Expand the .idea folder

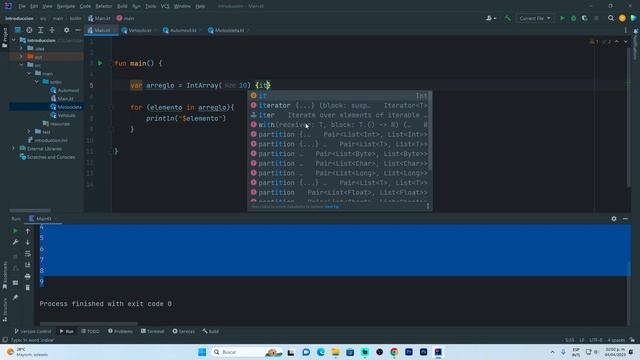click(x=22, y=49)
